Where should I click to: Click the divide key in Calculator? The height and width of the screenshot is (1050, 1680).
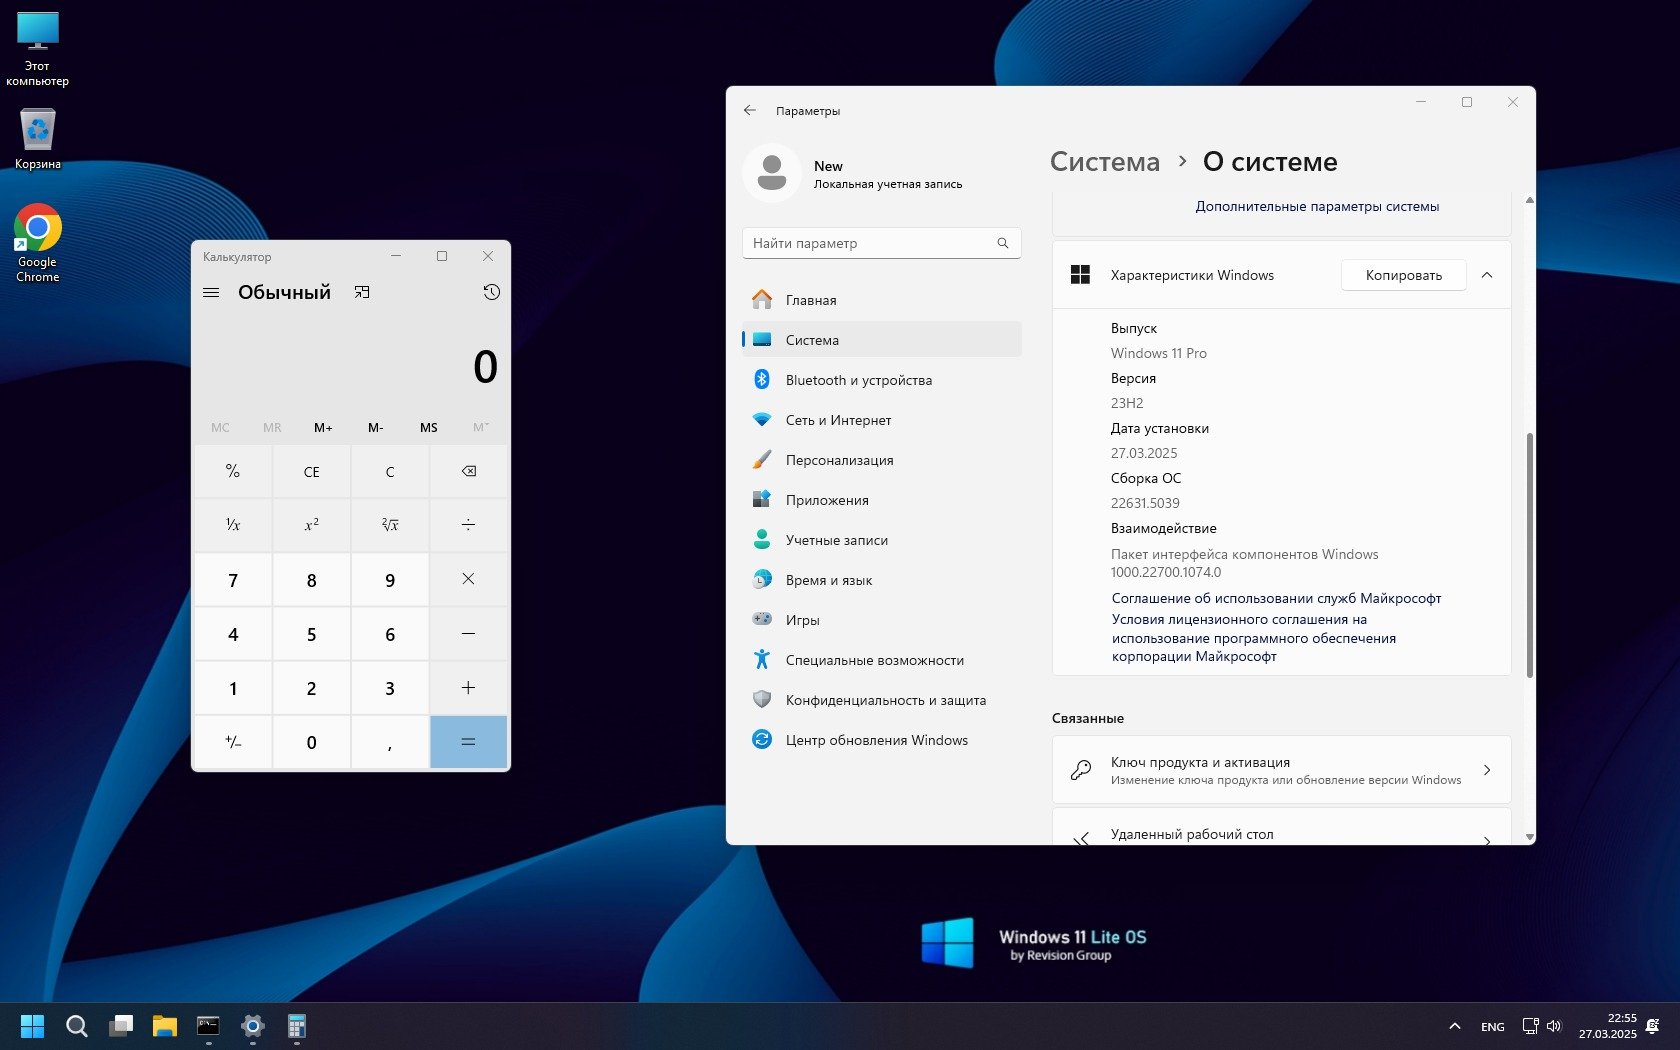tap(468, 525)
